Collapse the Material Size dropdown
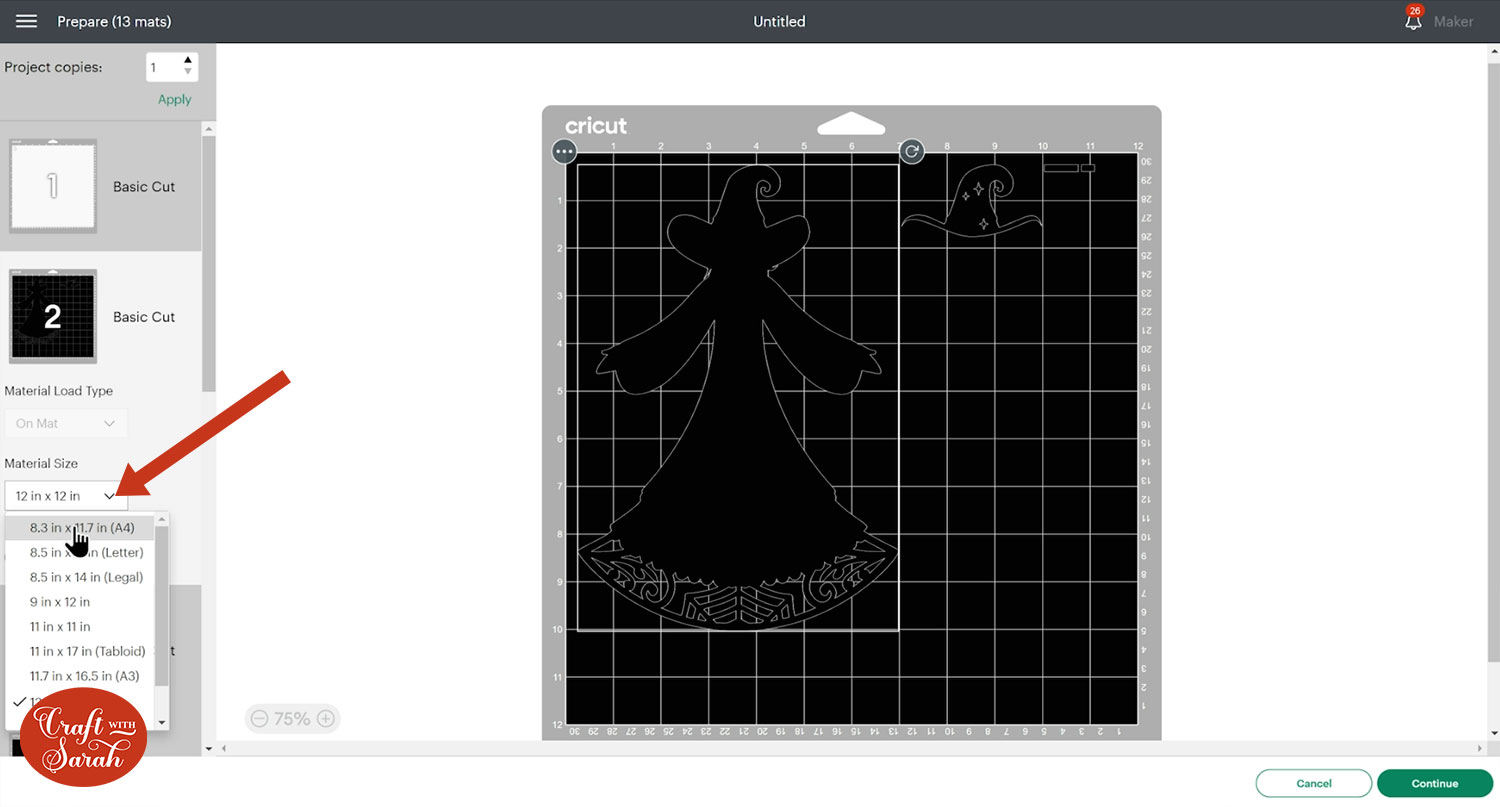The width and height of the screenshot is (1500, 807). [x=66, y=496]
